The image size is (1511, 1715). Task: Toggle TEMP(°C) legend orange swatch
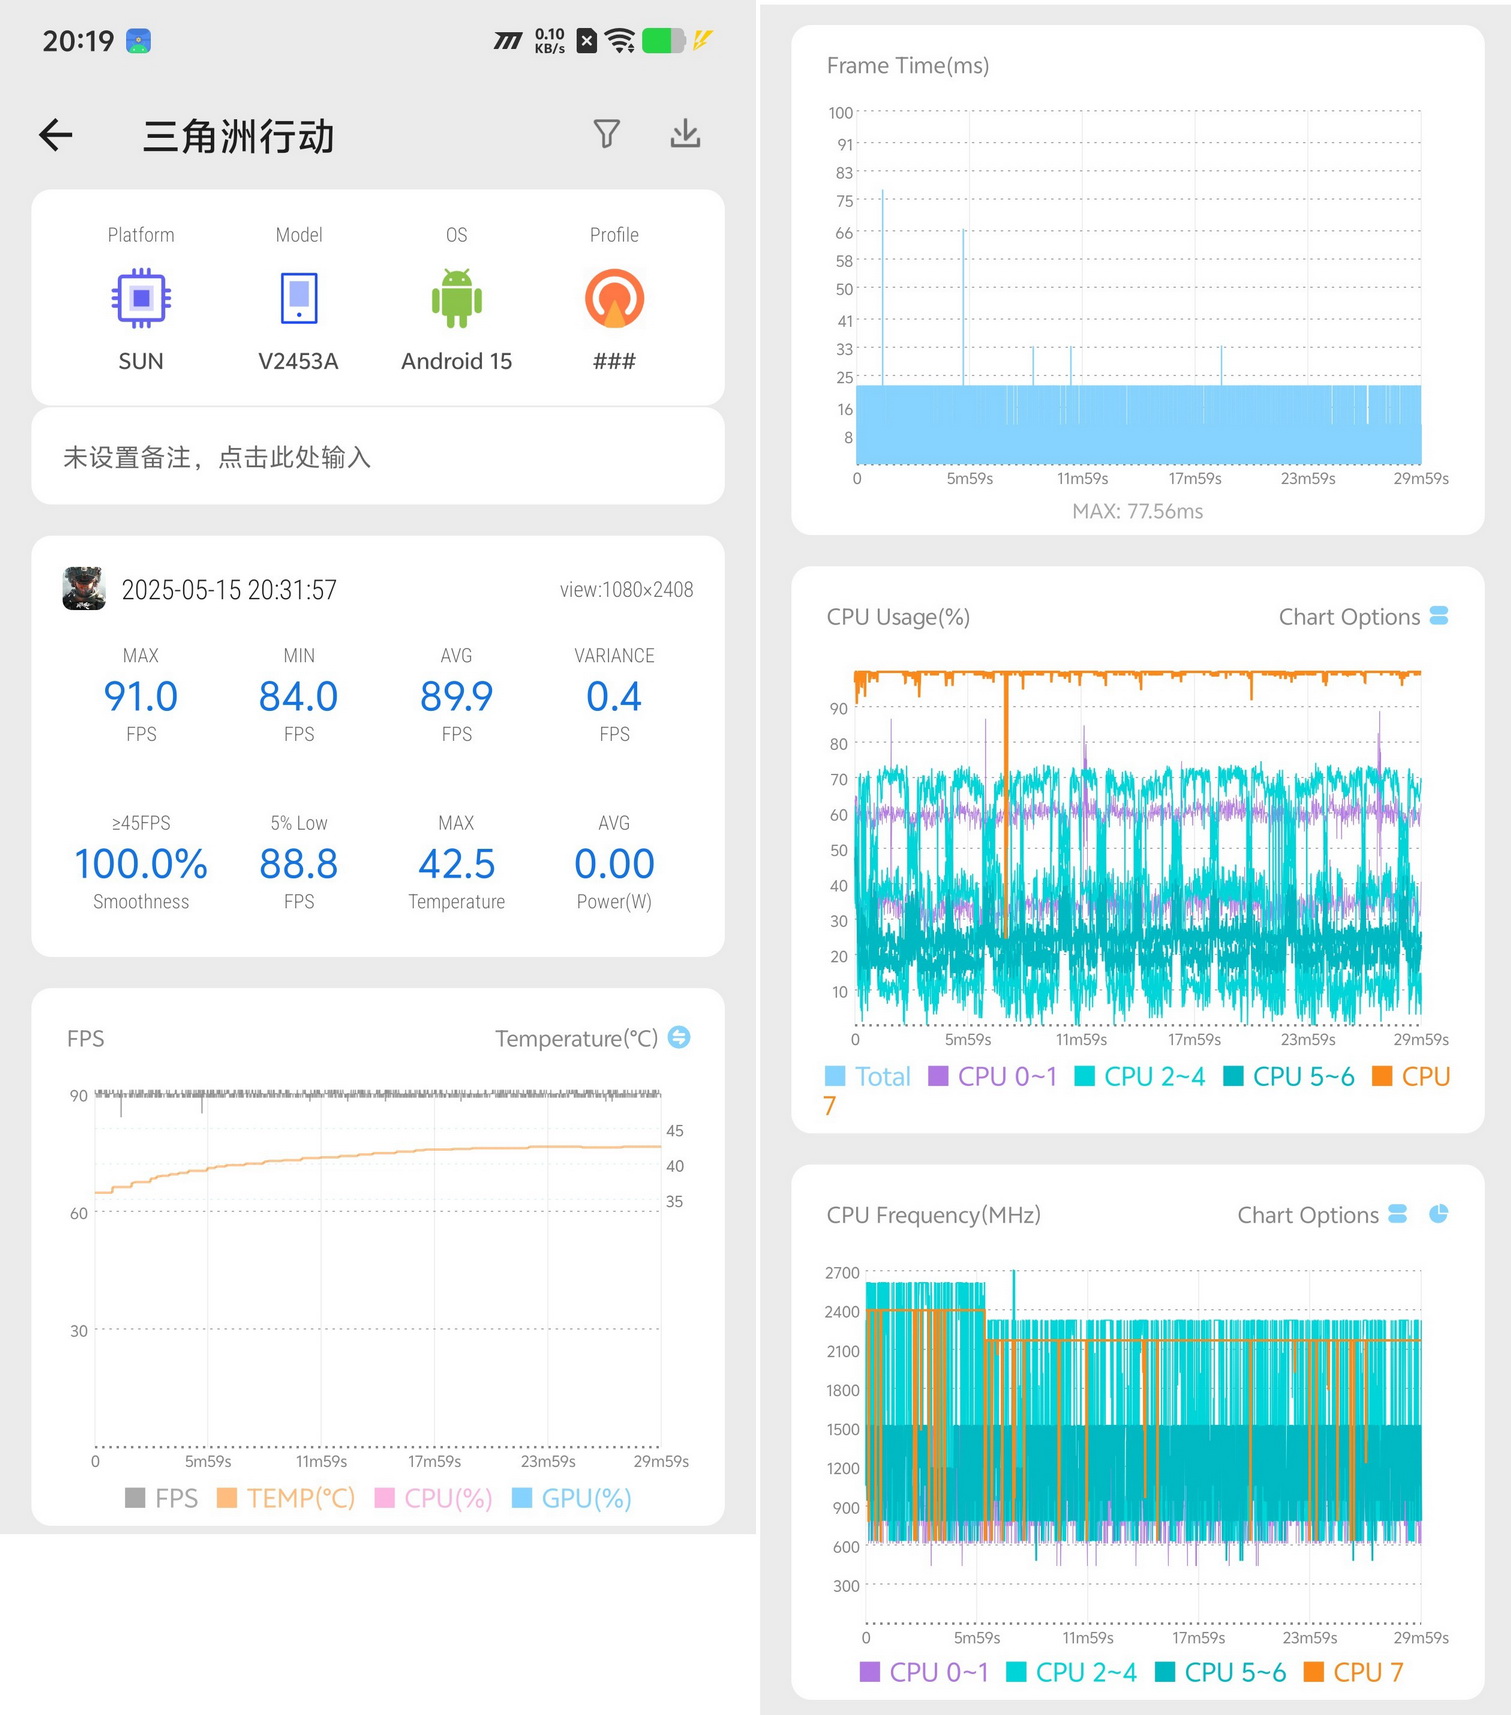pos(227,1498)
